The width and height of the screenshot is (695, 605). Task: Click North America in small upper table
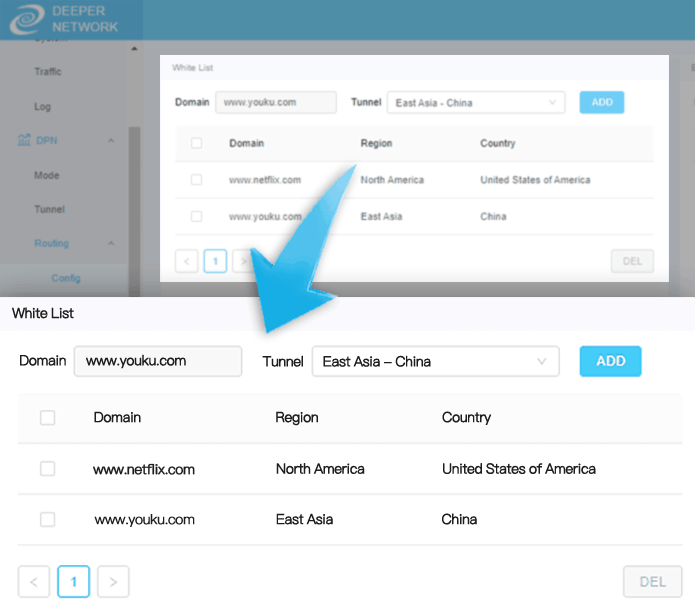(x=392, y=180)
